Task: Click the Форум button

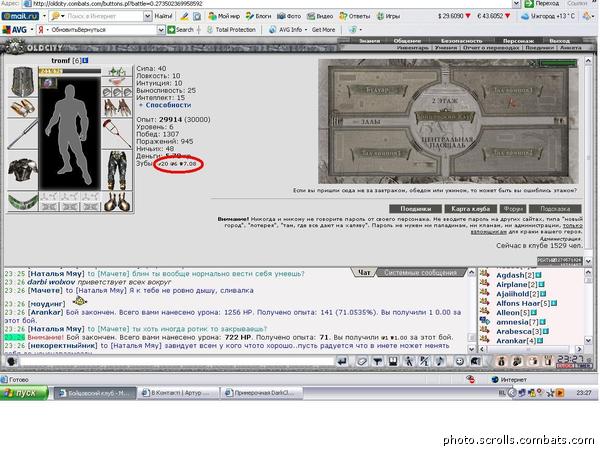Action: click(513, 209)
